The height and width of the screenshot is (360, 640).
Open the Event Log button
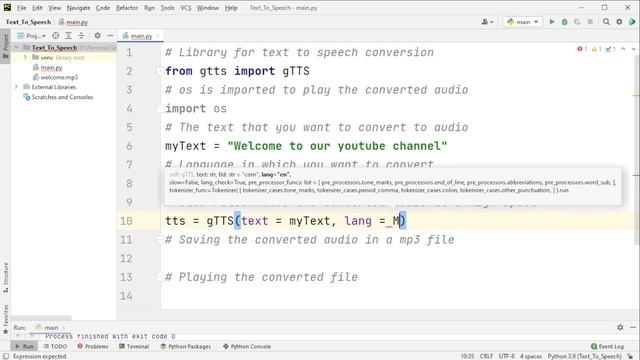coord(607,346)
